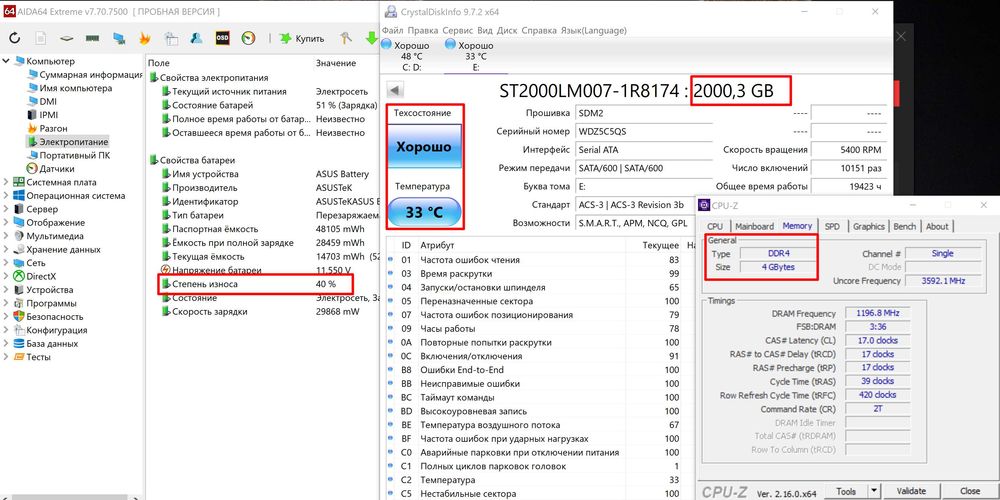The height and width of the screenshot is (500, 1000).
Task: Open the Диск menu in CrystalDiskInfo
Action: [x=507, y=31]
